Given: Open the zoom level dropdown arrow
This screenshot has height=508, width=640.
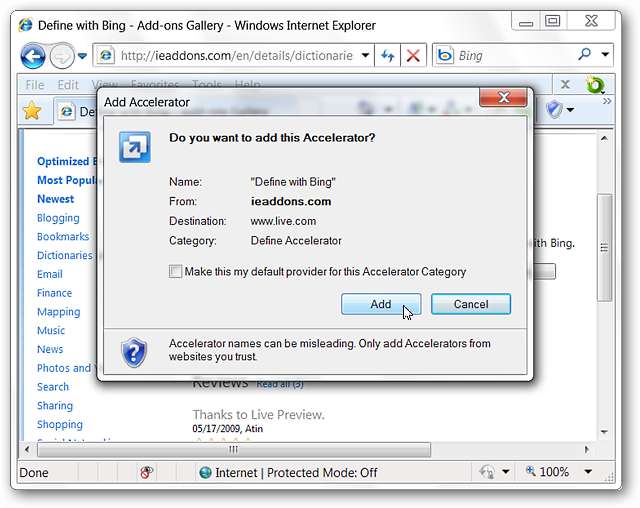Looking at the screenshot, I should [588, 472].
